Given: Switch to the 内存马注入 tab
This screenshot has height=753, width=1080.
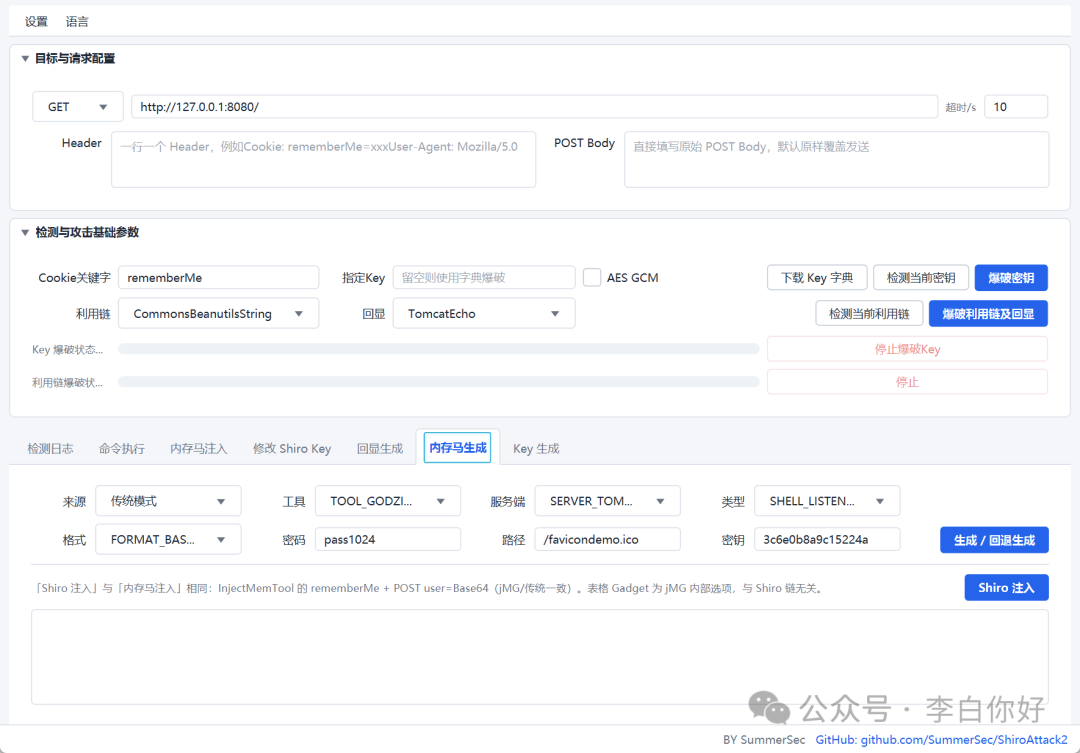Looking at the screenshot, I should (198, 448).
